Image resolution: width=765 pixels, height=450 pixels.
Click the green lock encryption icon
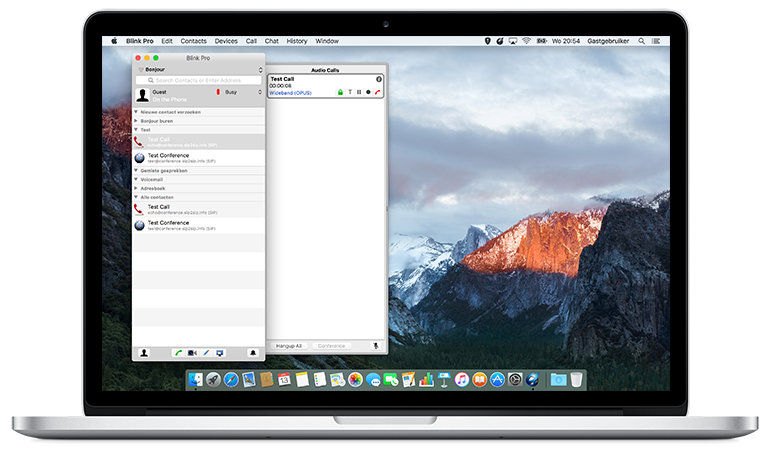coord(340,92)
